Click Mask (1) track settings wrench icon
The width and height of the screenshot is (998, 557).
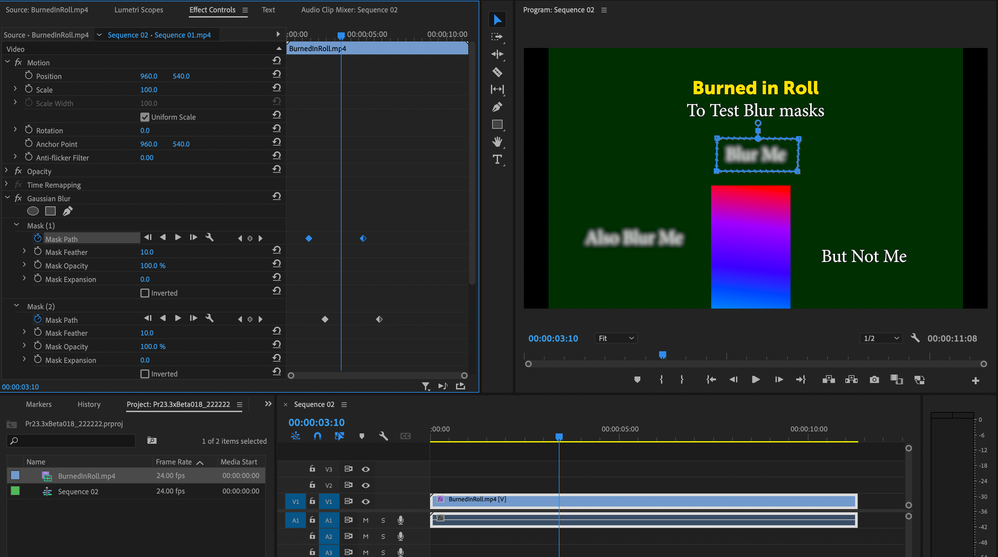coord(209,237)
